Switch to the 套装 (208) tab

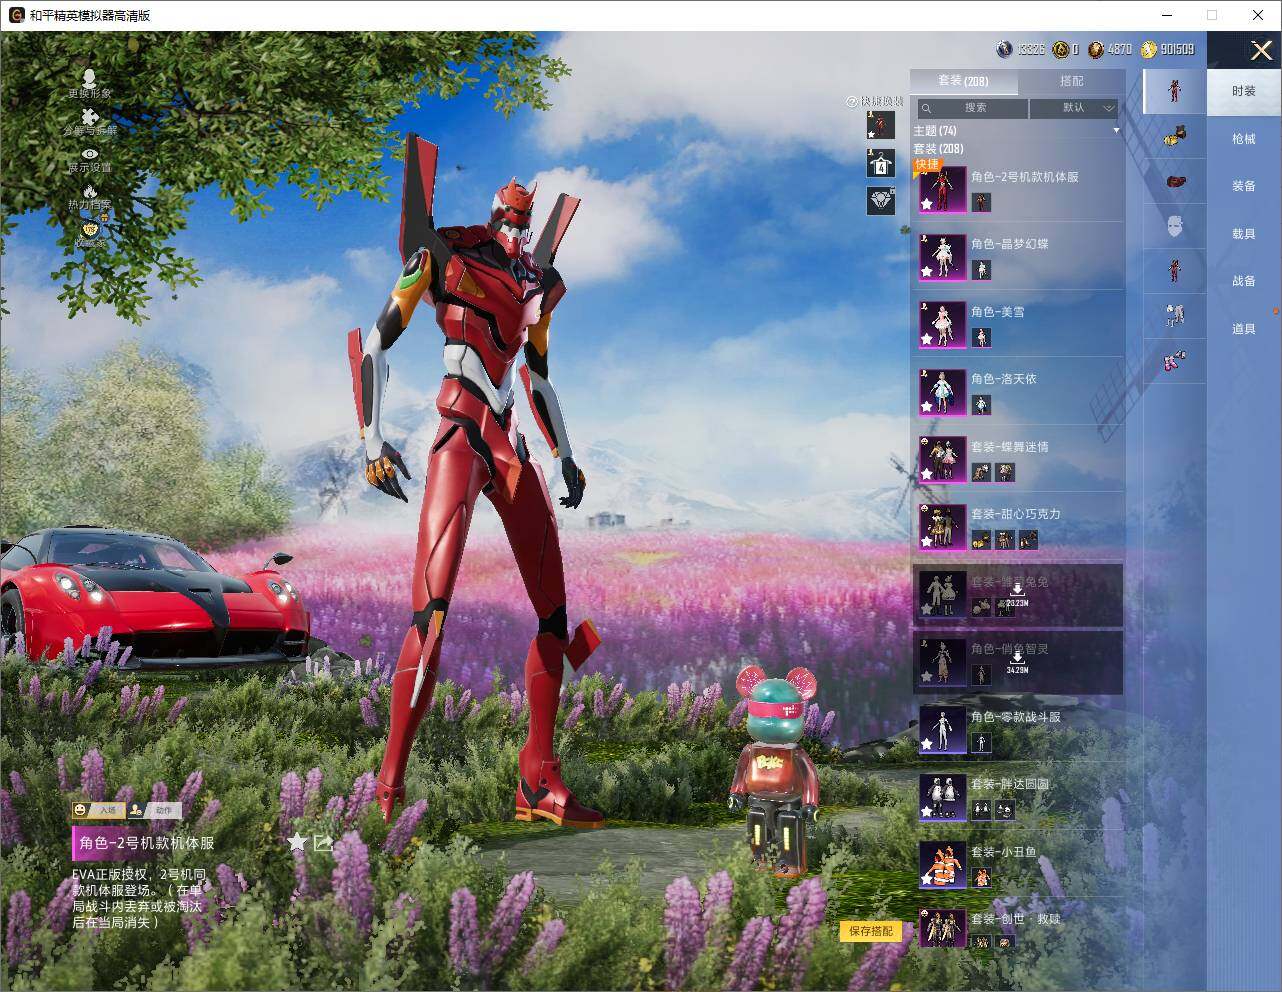tap(963, 81)
